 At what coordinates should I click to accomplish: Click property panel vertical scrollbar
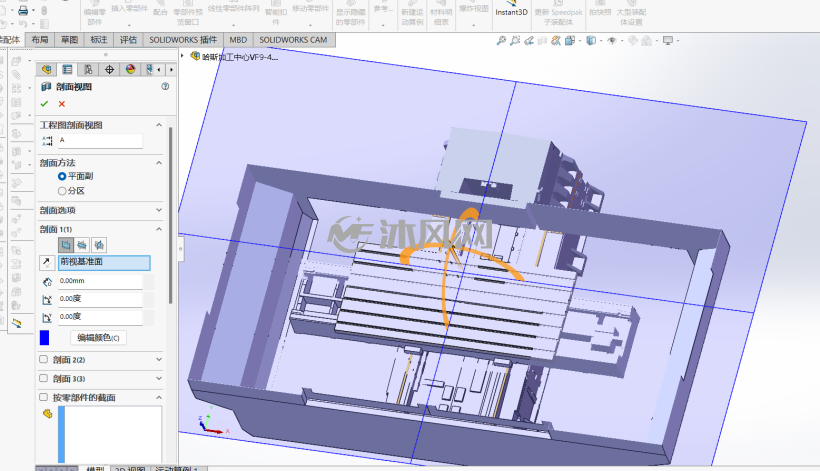coord(171,214)
